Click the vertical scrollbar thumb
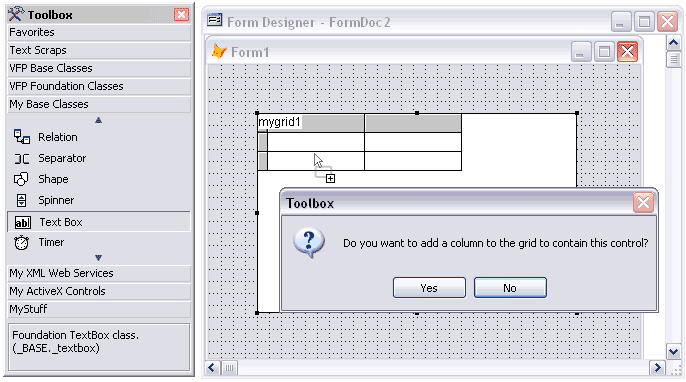 [x=673, y=60]
